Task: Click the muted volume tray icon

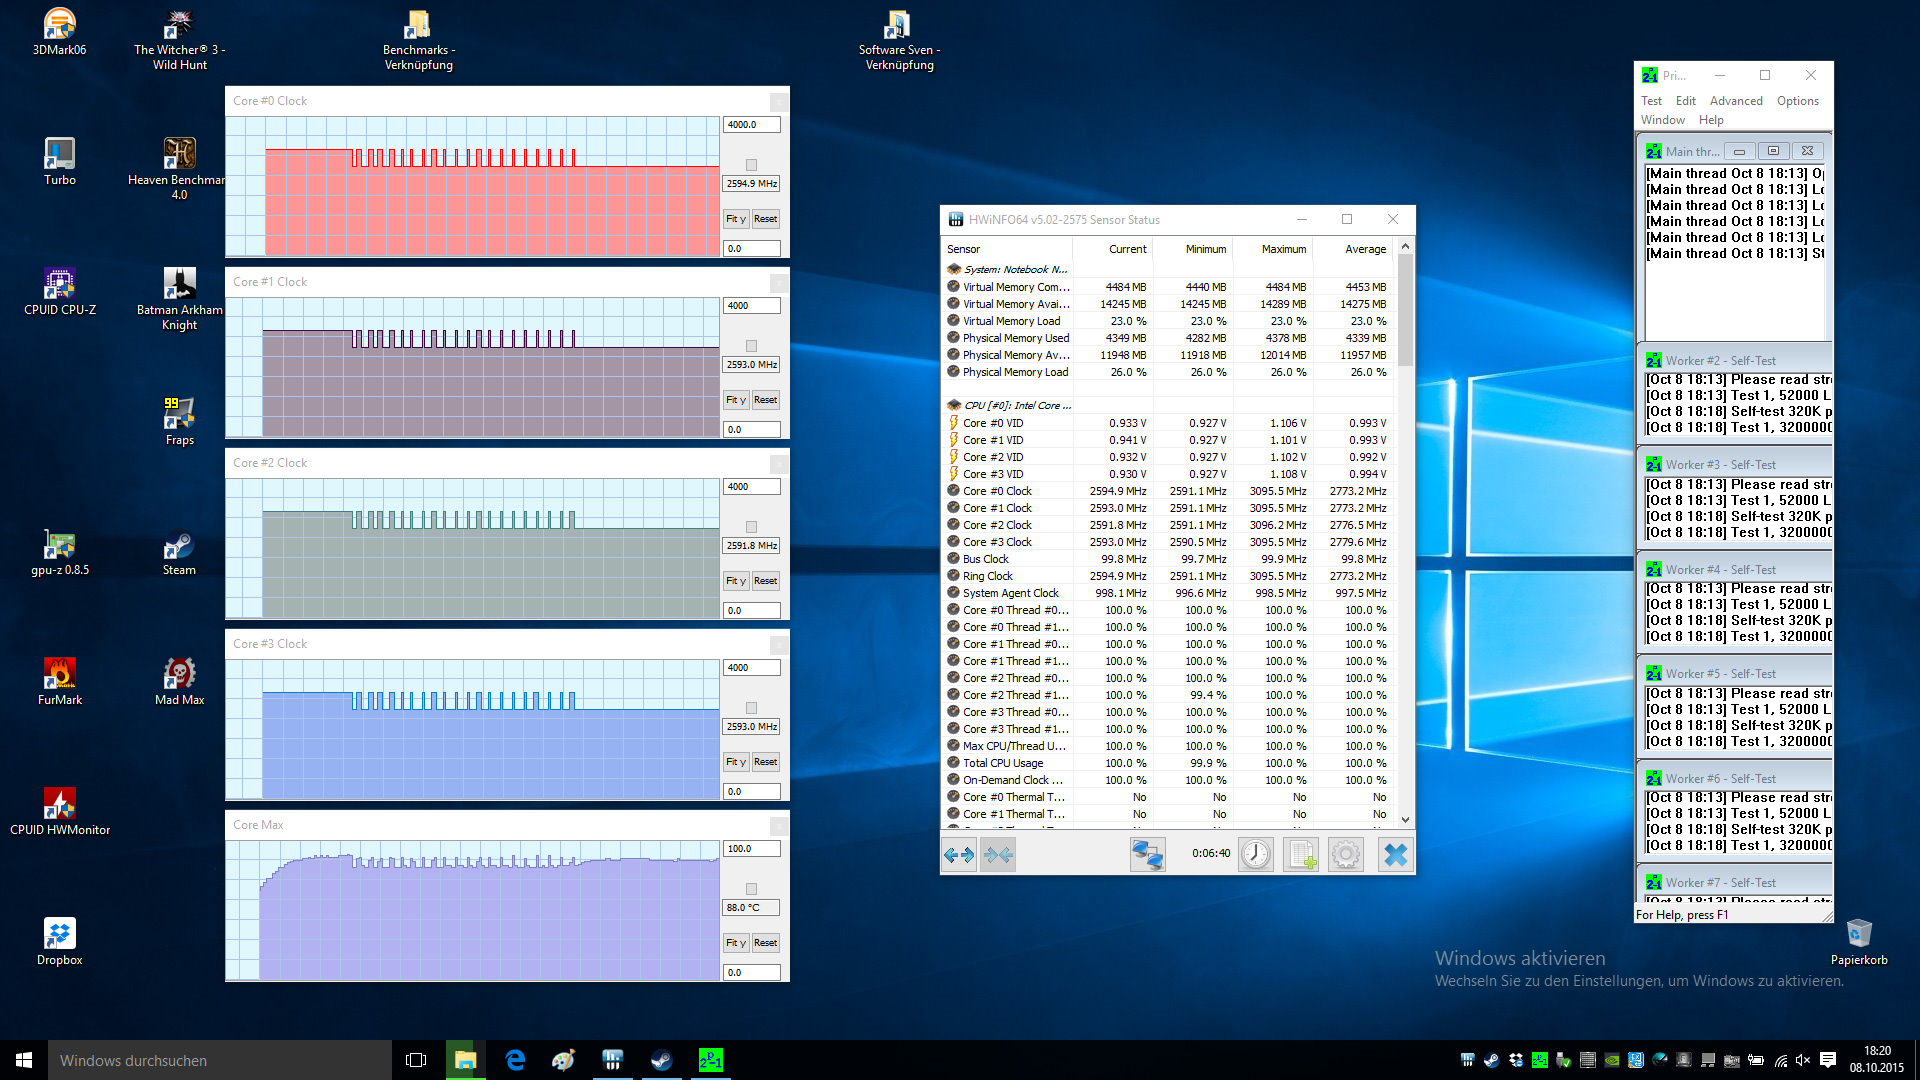Action: (x=1803, y=1060)
